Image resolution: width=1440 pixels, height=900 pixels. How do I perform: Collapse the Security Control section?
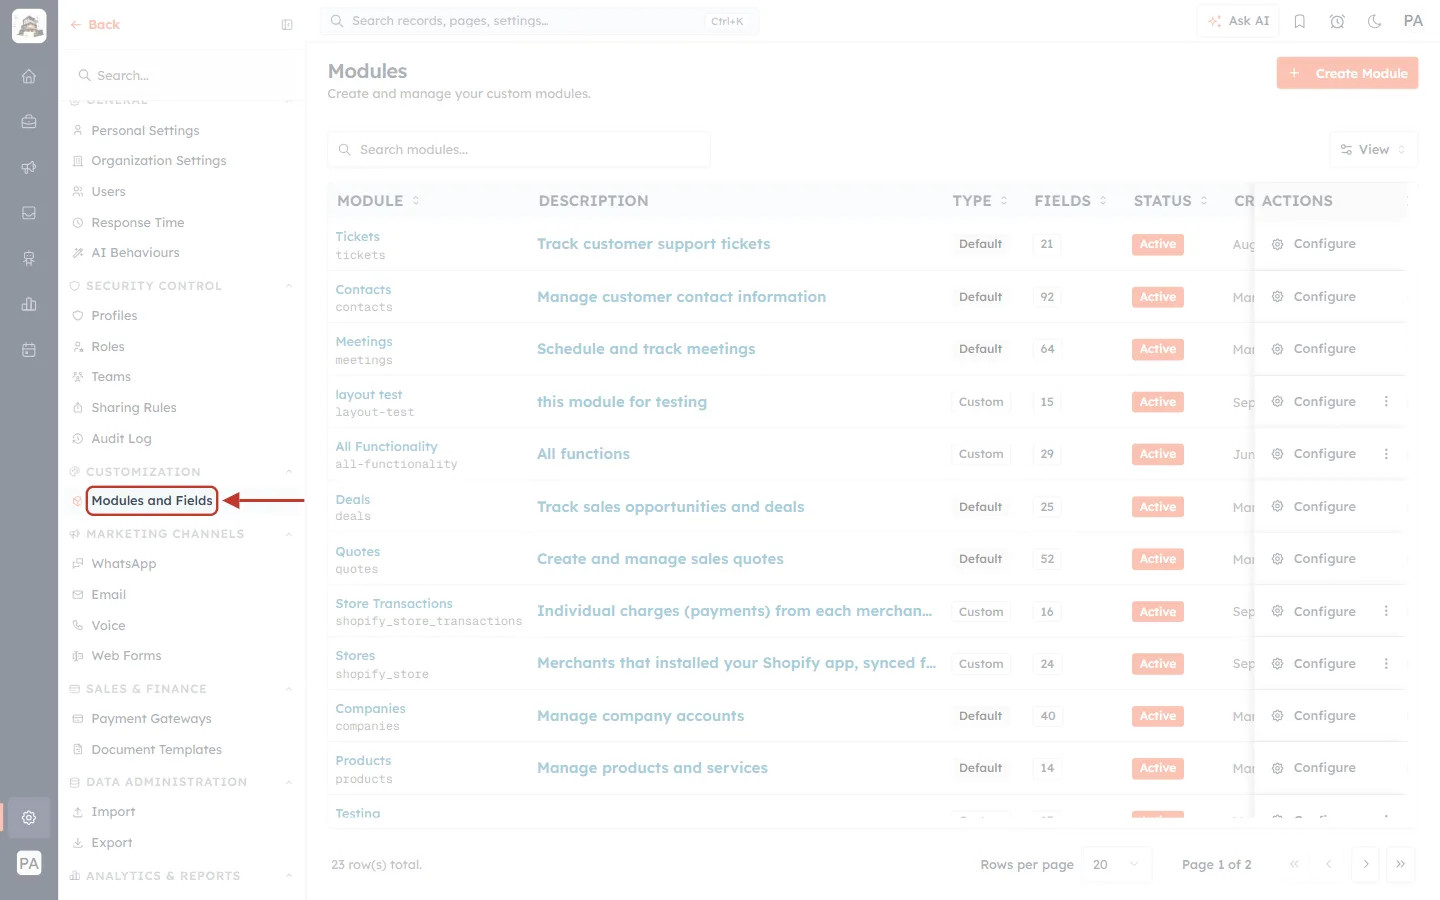[289, 286]
